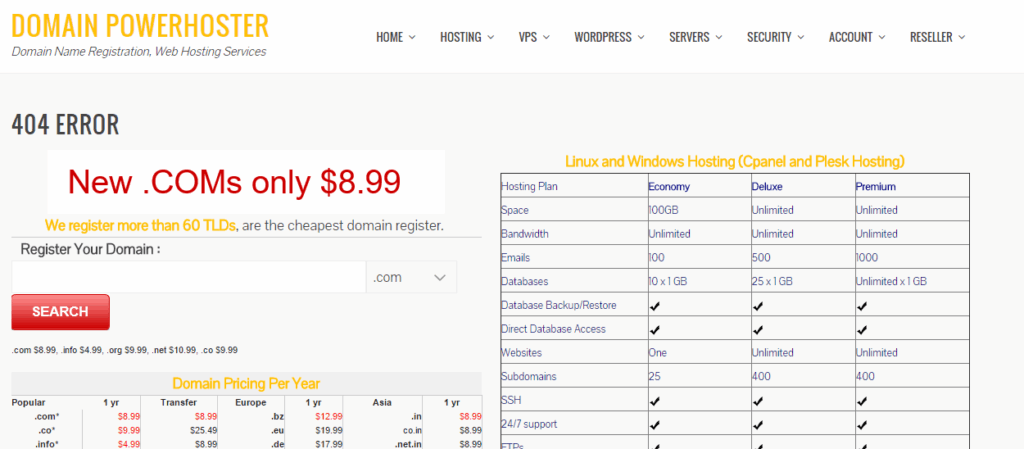Expand the WORDPRESS navigation menu
Screen dimensions: 1024x449
[x=609, y=37]
